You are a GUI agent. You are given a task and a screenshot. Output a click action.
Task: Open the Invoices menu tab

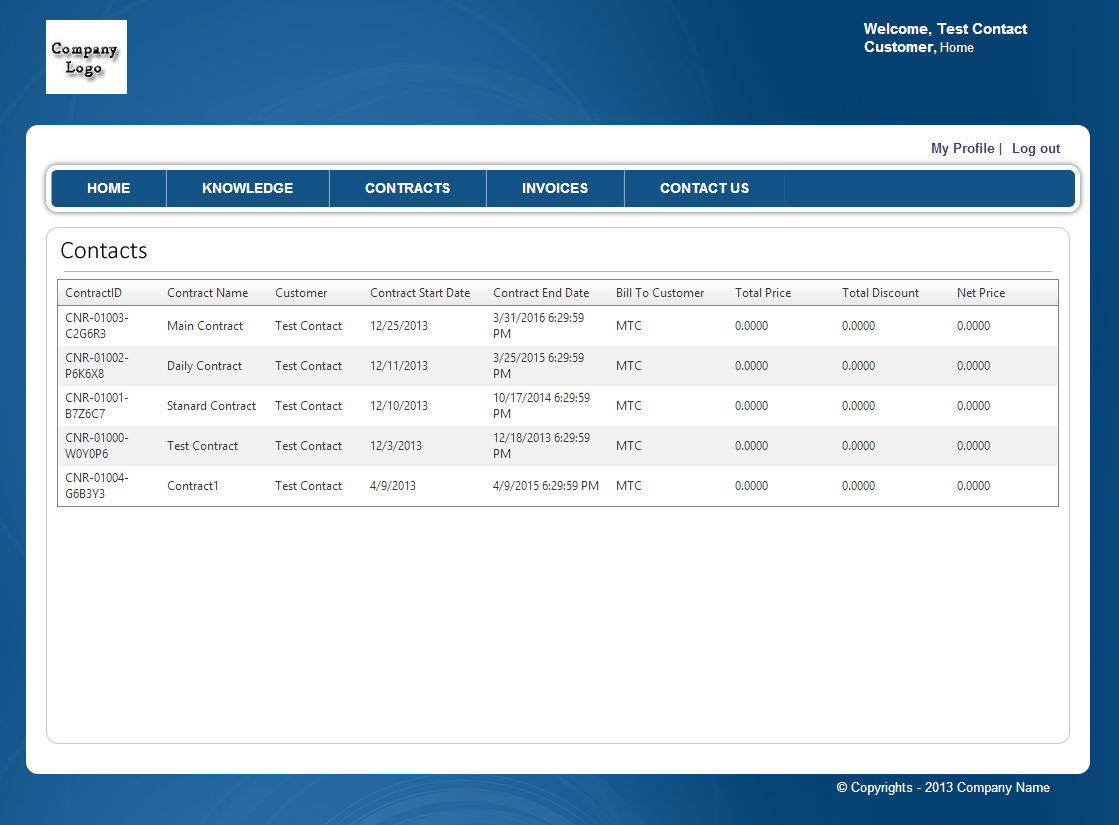[554, 188]
